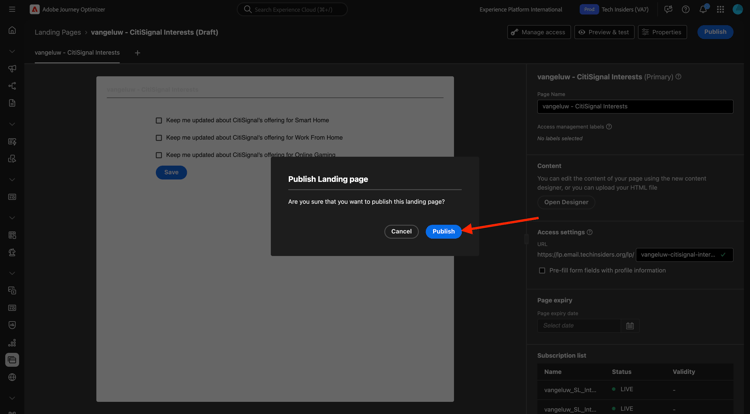Collapse sidebar group chevron above megaphone icon

coord(12,51)
